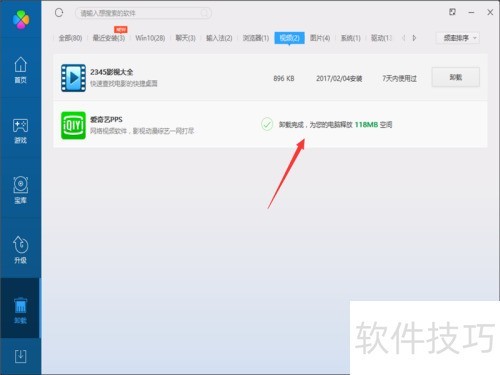500x375 pixels.
Task: Switch to the 最近安装(3) tab
Action: point(109,38)
